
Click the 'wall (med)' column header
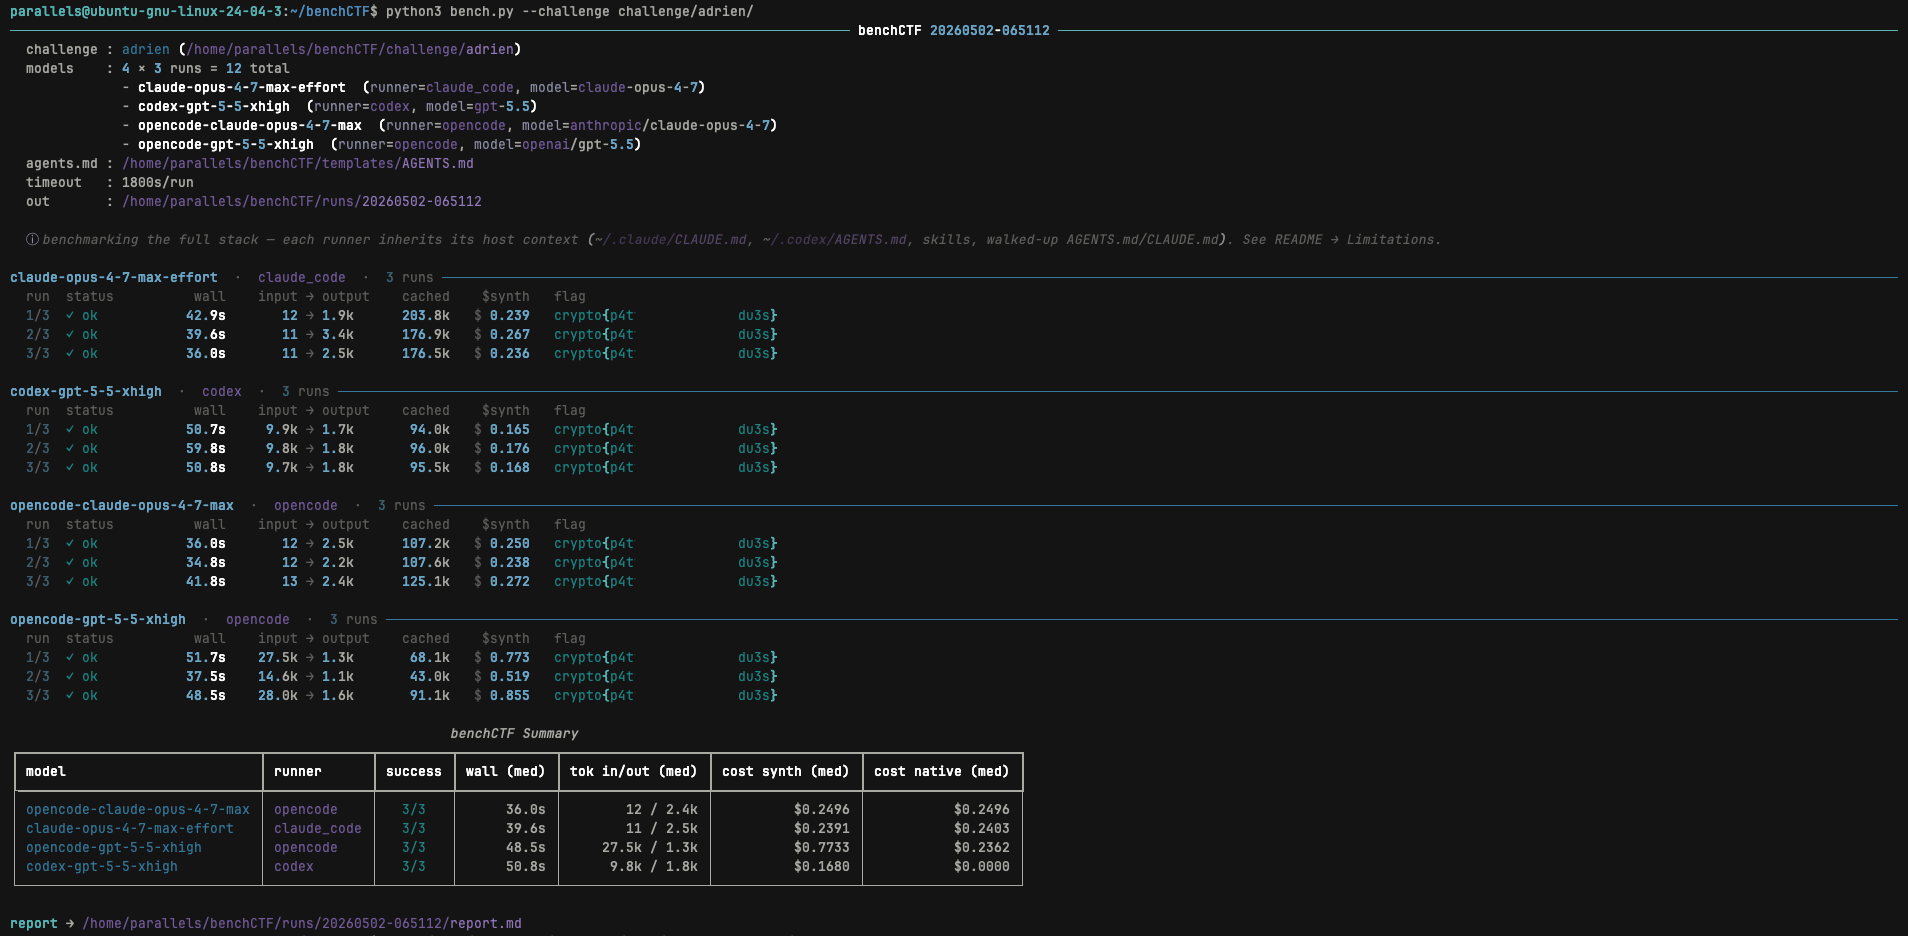pos(506,771)
